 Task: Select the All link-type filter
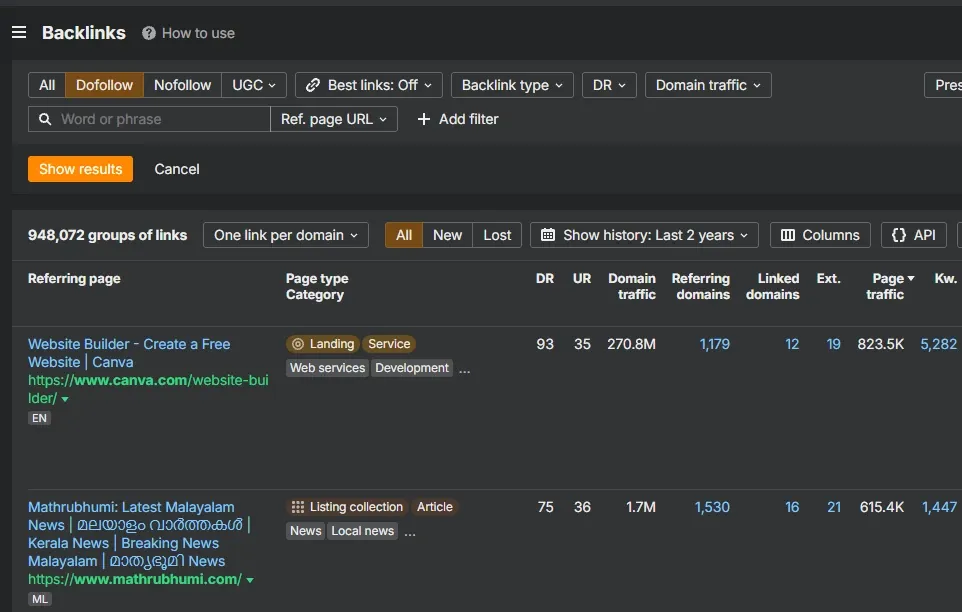[x=47, y=85]
